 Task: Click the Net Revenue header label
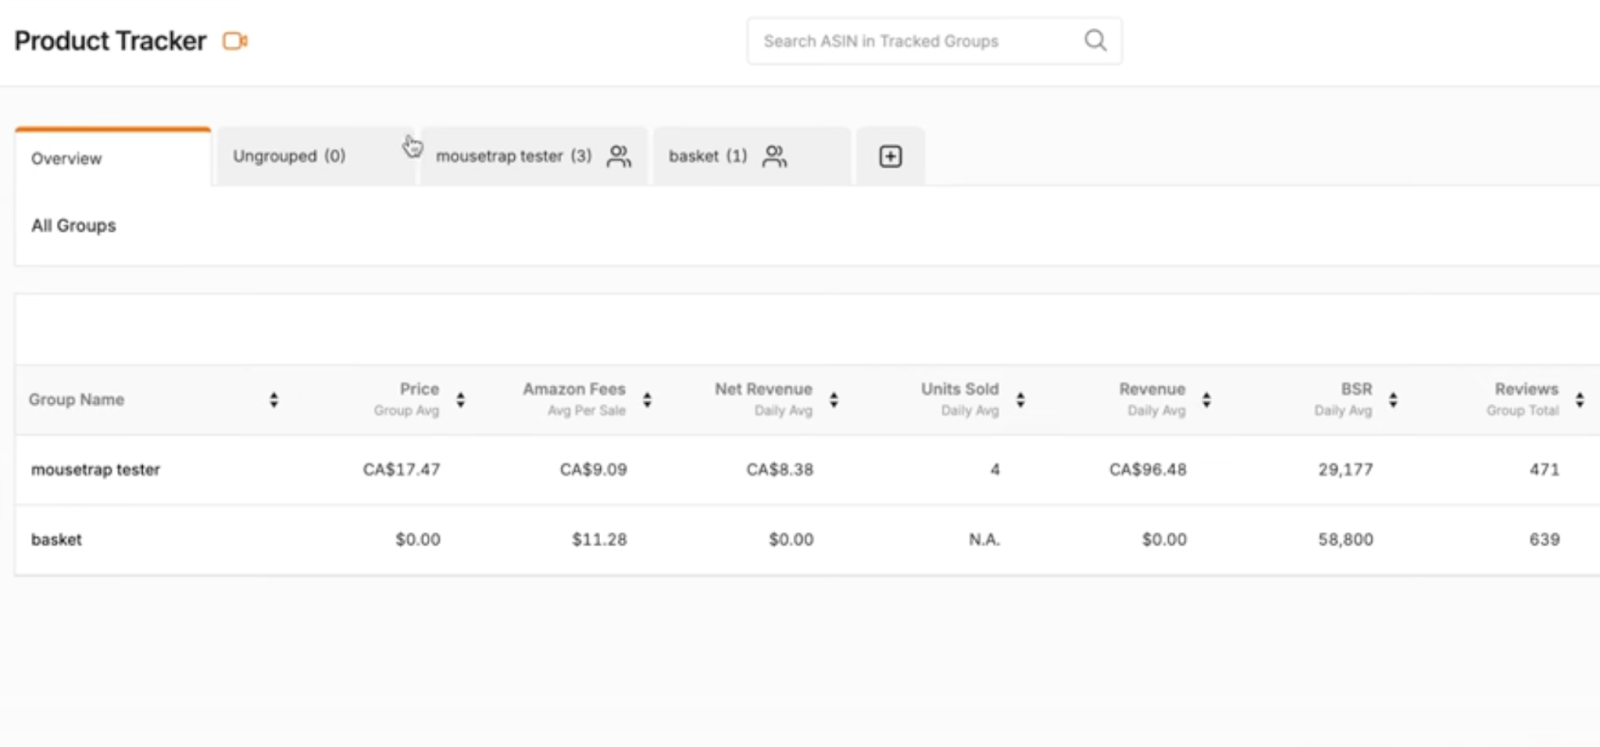click(x=763, y=389)
